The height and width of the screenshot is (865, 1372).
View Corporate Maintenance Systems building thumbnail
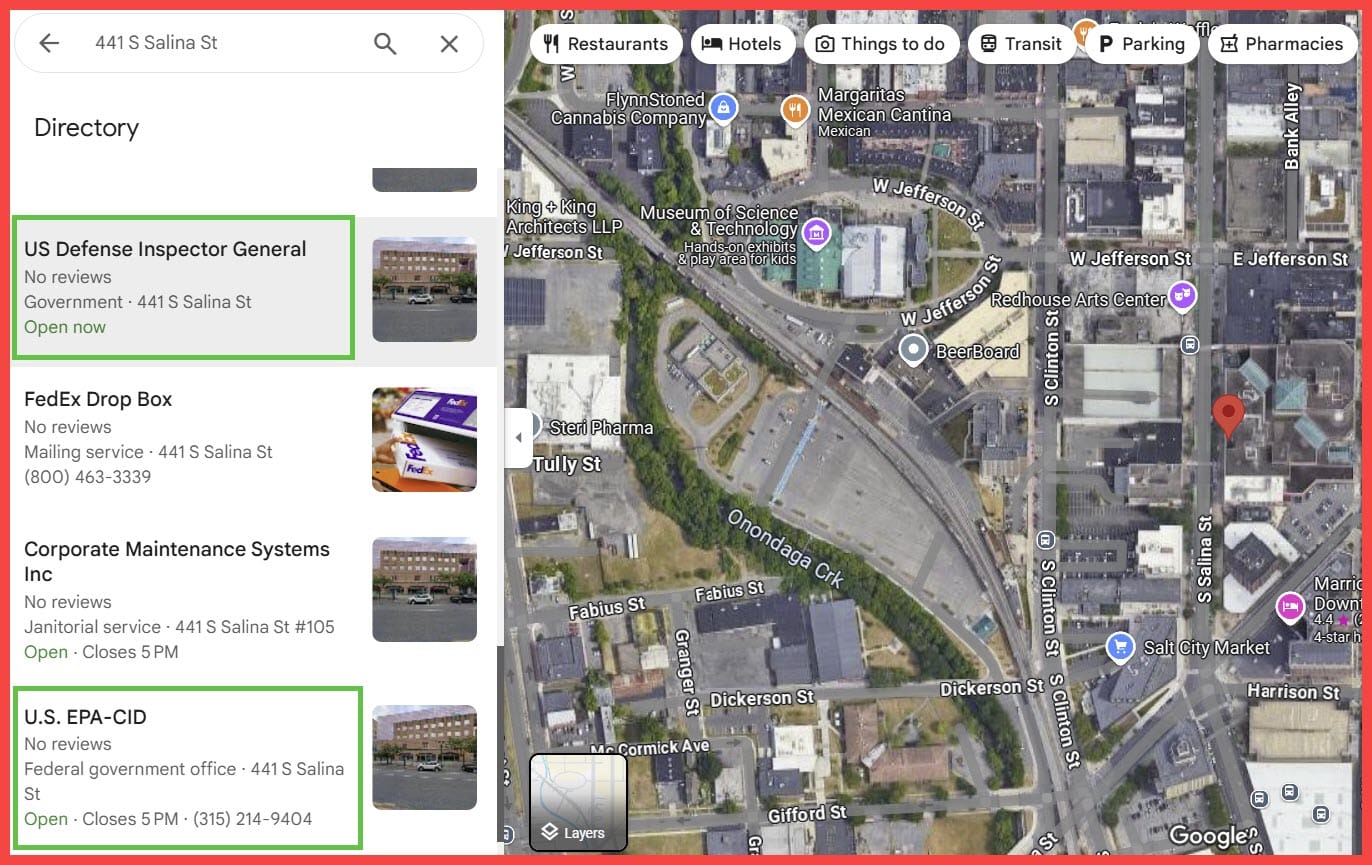(x=424, y=589)
